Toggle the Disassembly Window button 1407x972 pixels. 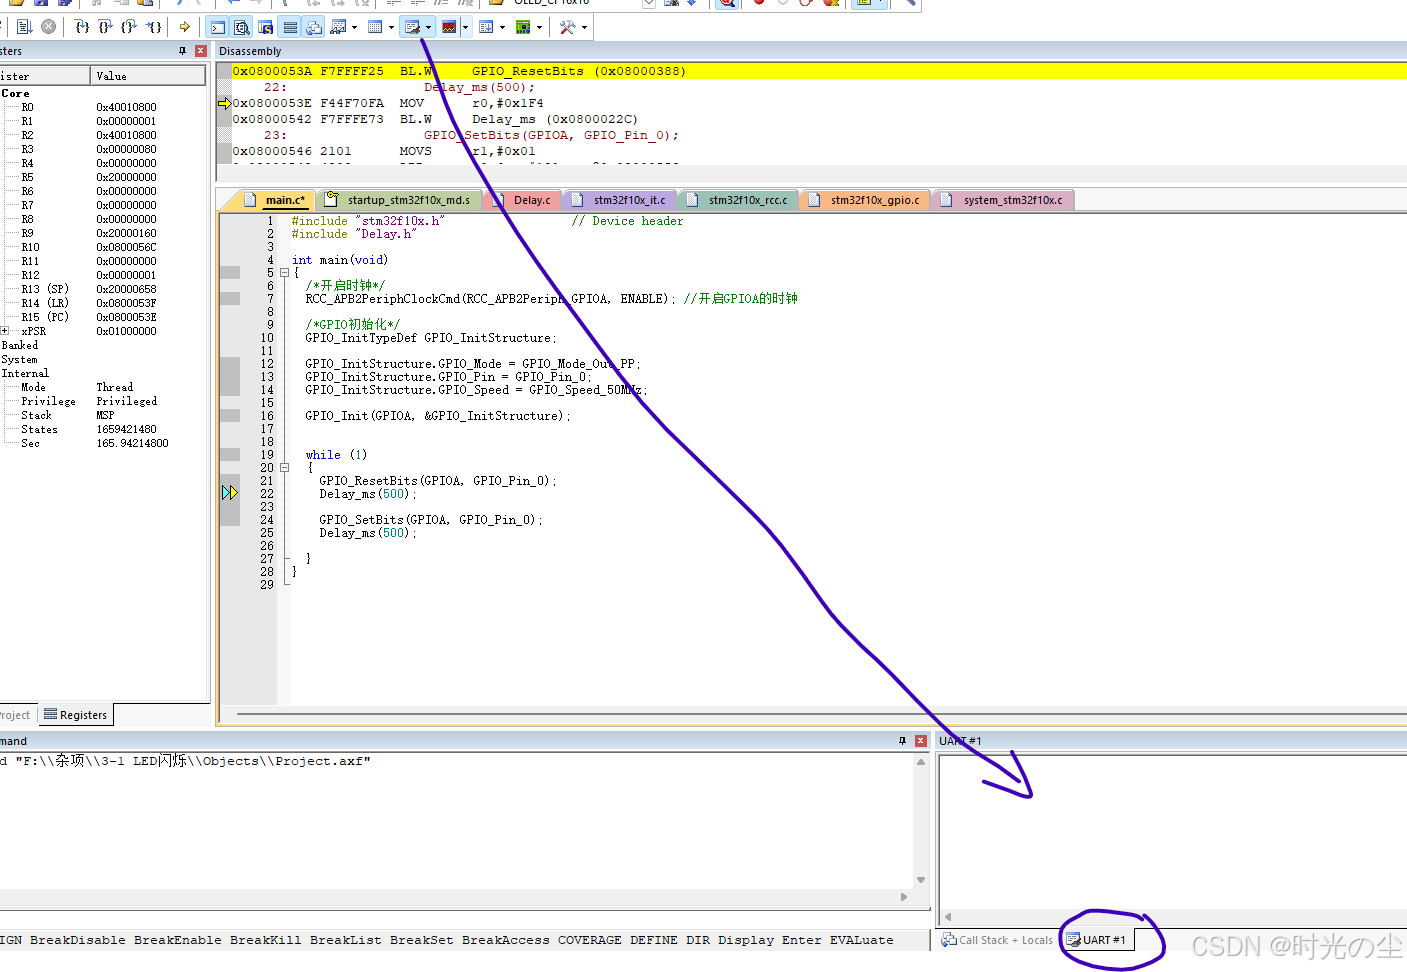pyautogui.click(x=242, y=27)
